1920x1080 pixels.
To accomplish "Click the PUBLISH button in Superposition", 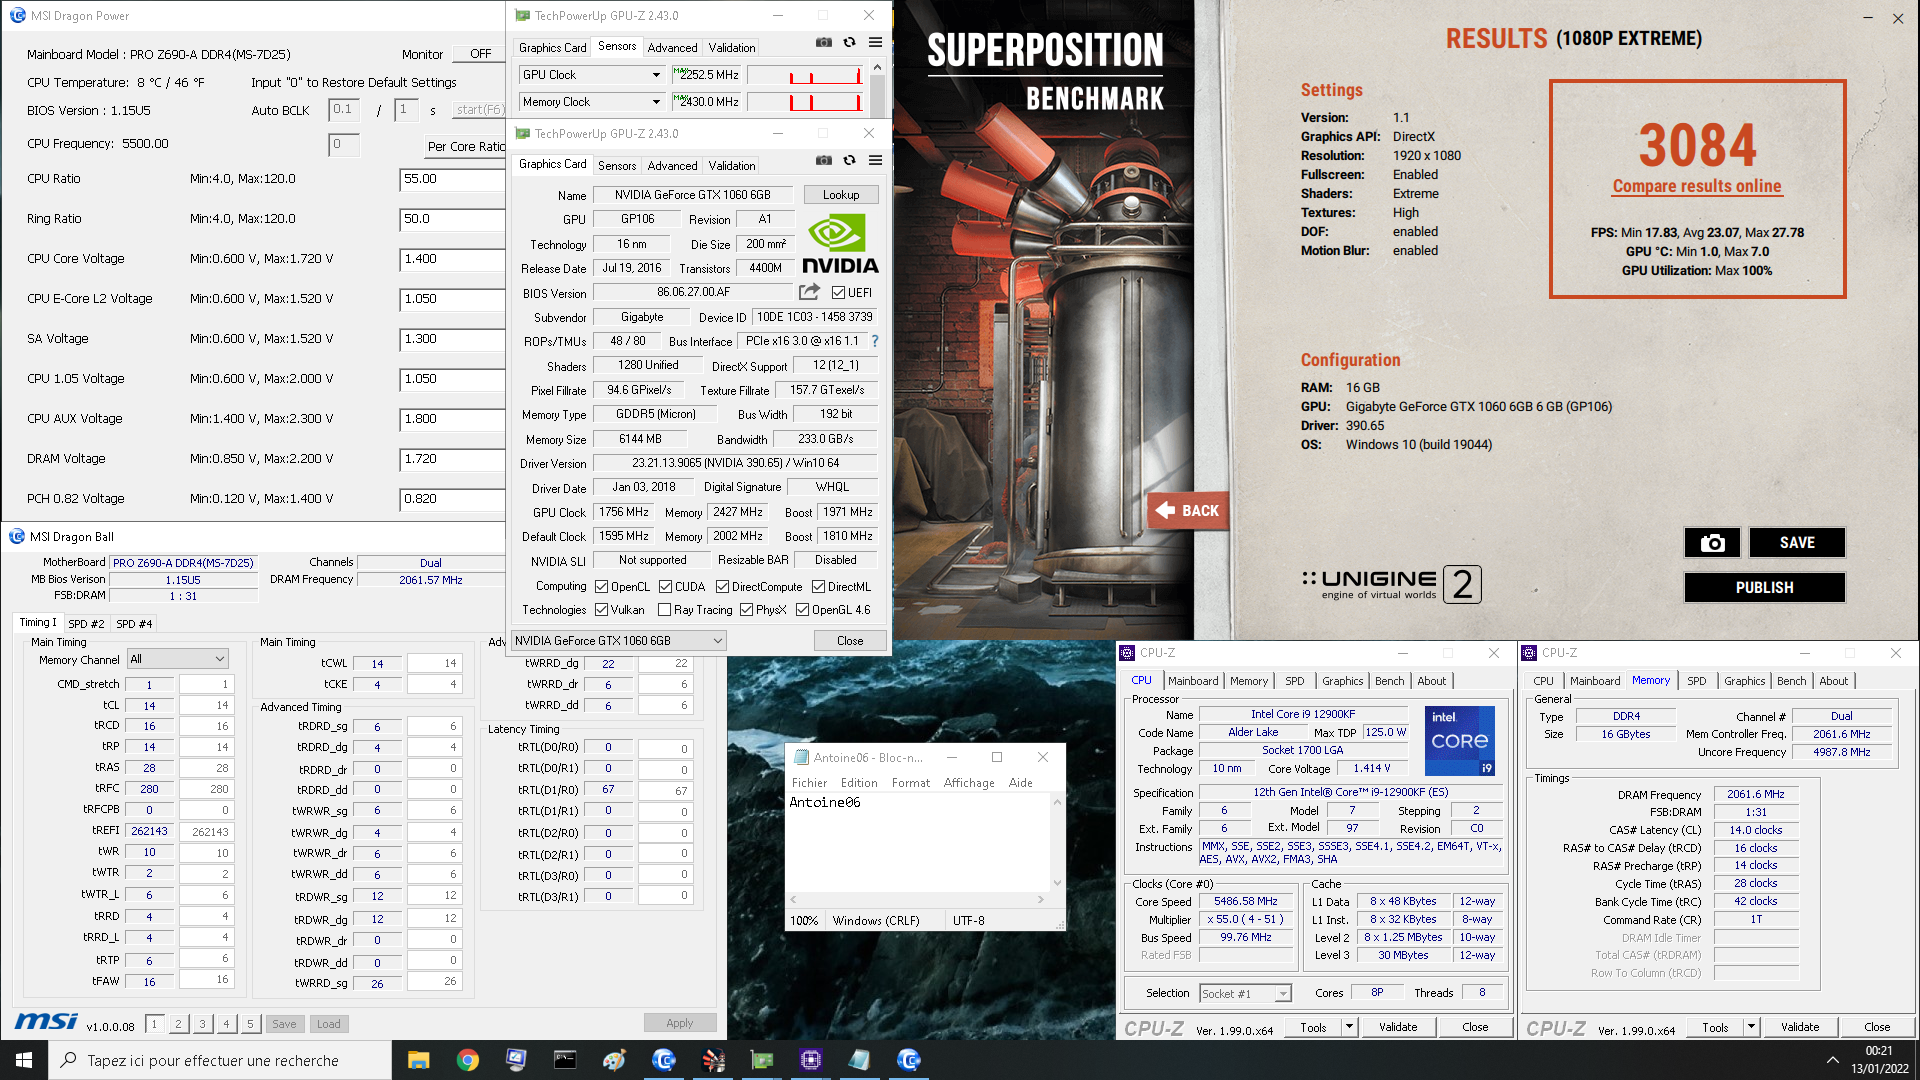I will [x=1764, y=588].
